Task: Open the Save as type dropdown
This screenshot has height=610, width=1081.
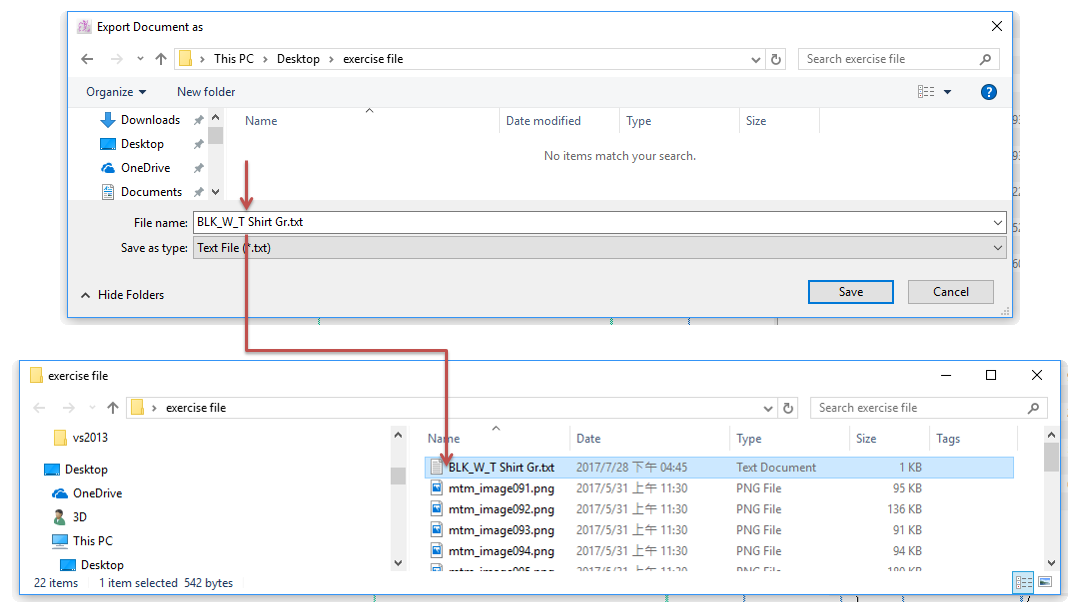Action: click(998, 248)
